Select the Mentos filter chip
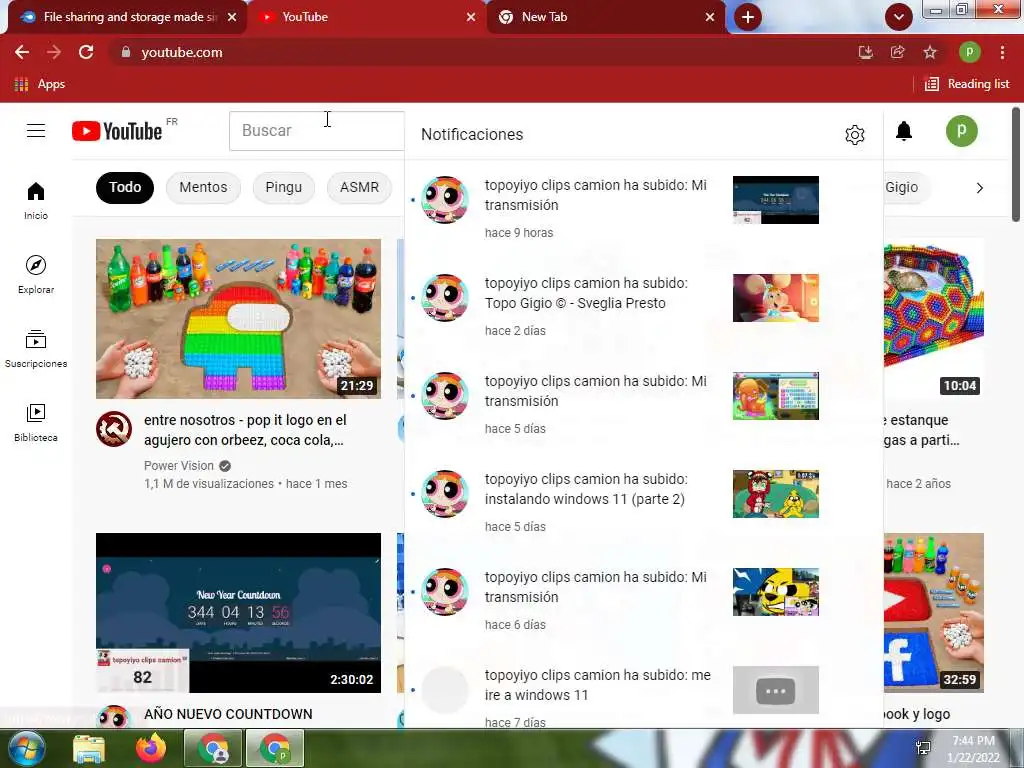 pyautogui.click(x=203, y=187)
